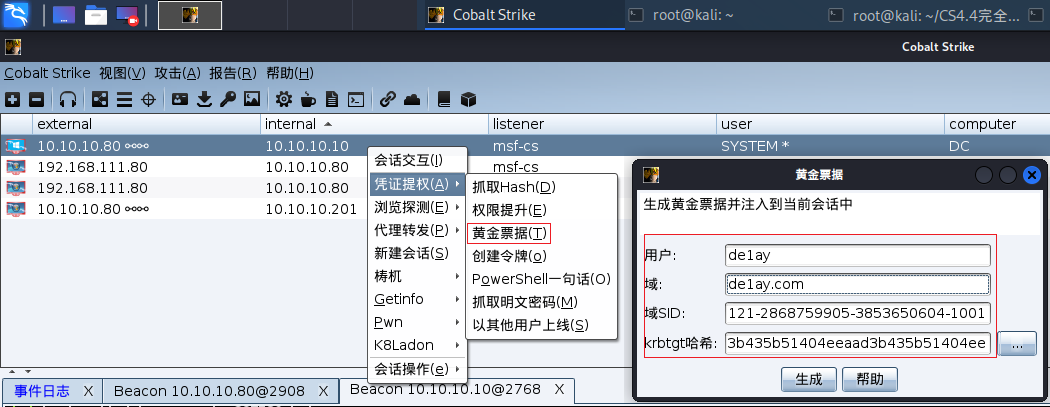The image size is (1050, 407).
Task: Open help with the book icon
Action: coord(444,100)
